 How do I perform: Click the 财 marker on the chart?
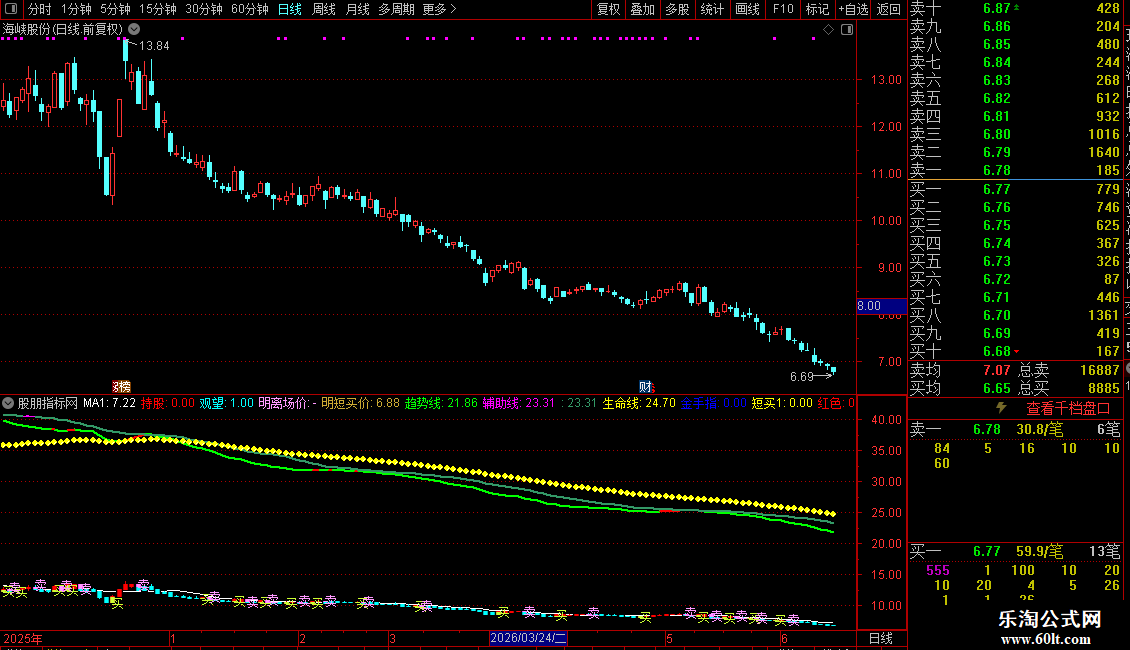[645, 387]
